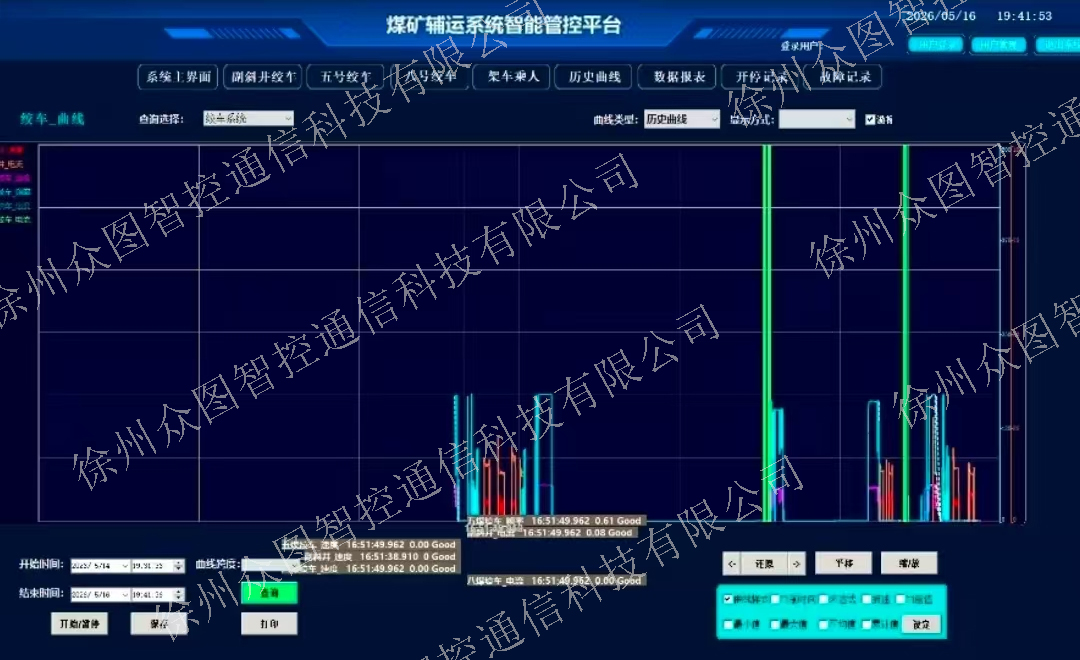Open the empty 显示方式 dropdown
The image size is (1080, 660).
pyautogui.click(x=817, y=119)
